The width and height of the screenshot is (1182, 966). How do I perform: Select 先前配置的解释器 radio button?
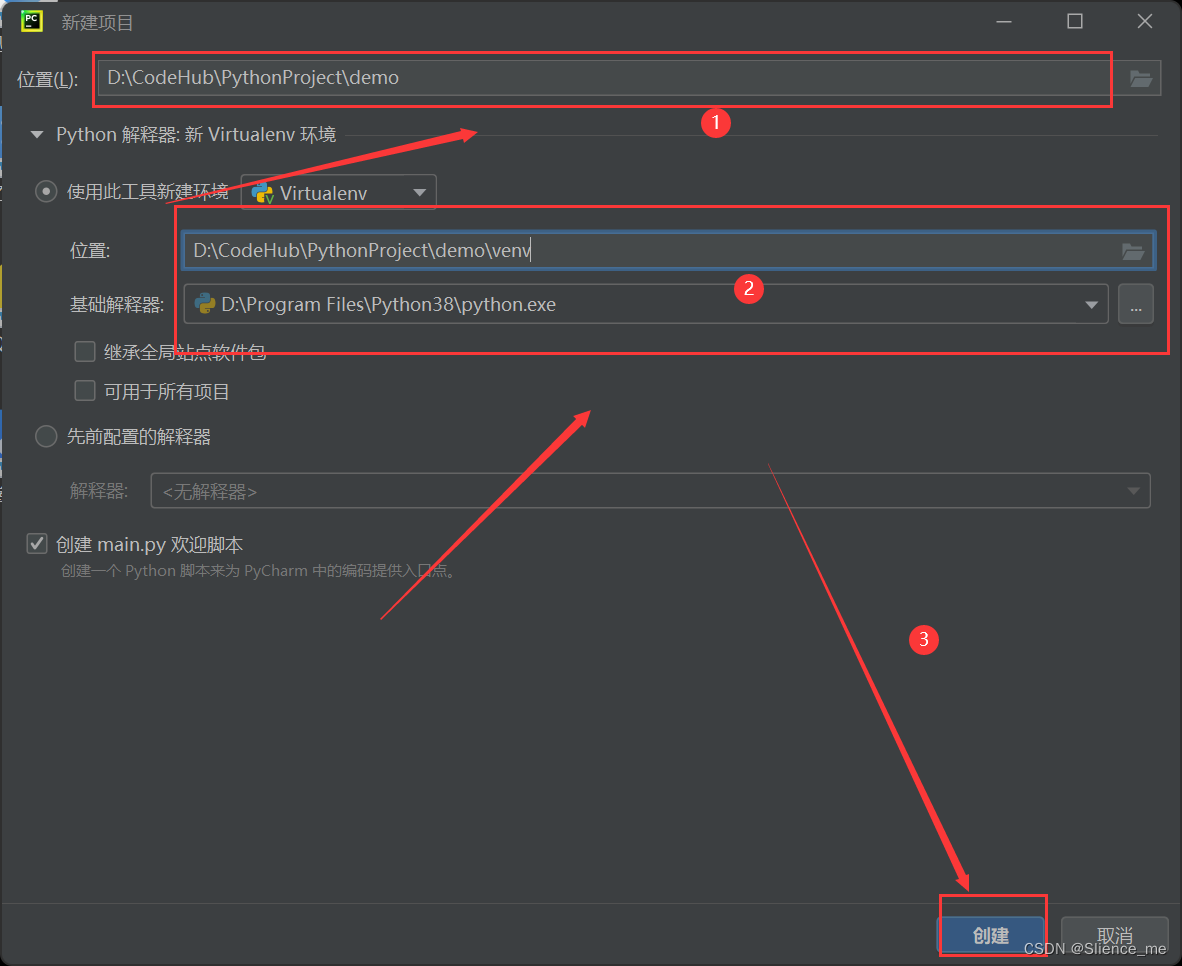(46, 437)
